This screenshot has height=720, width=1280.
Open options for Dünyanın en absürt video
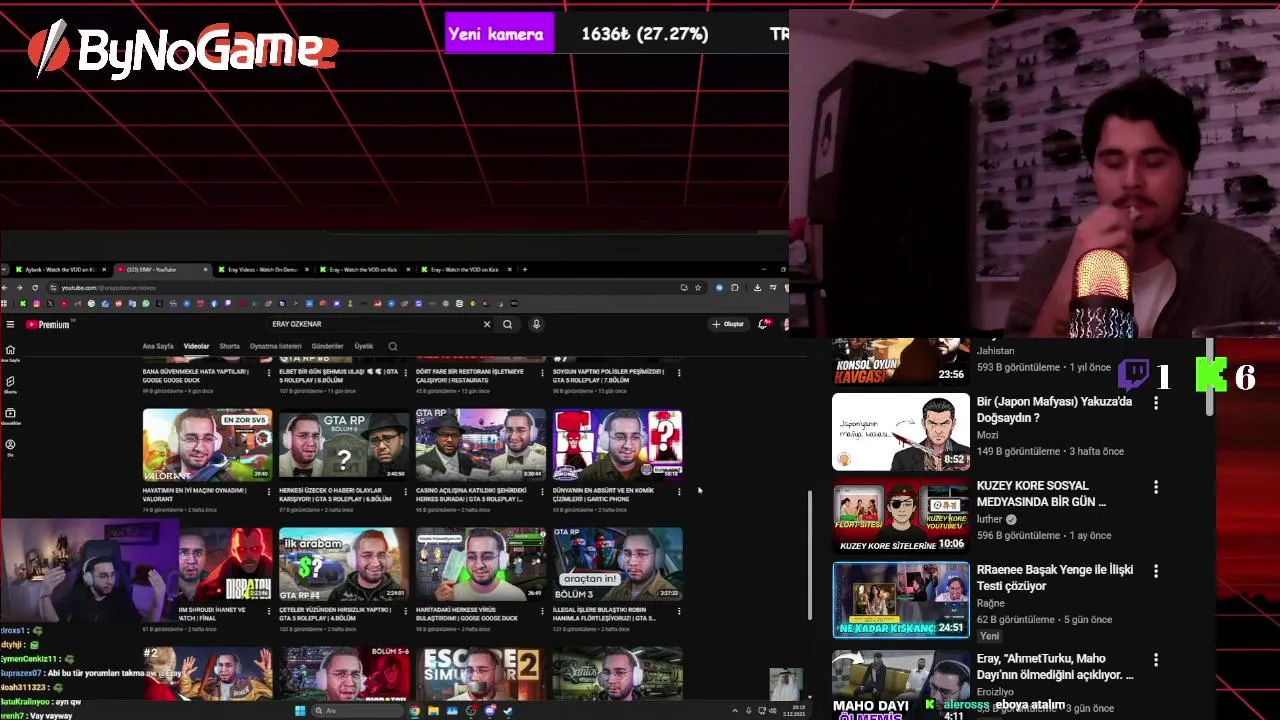(x=679, y=491)
